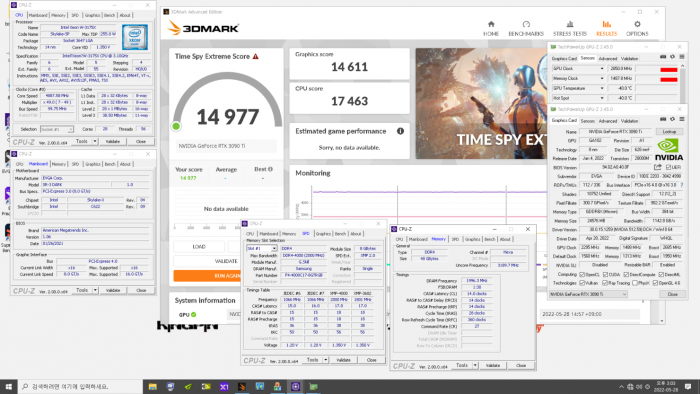Click the GPU-Z BIOS share export icon
700x394 pixels.
pos(658,167)
